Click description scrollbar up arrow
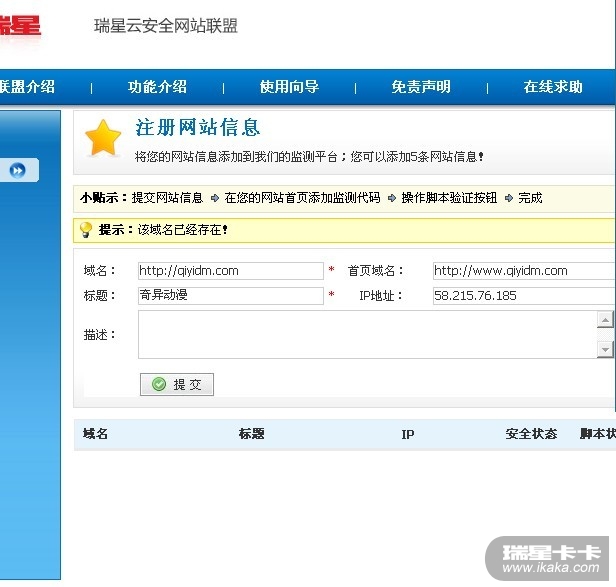616x587 pixels. [605, 320]
